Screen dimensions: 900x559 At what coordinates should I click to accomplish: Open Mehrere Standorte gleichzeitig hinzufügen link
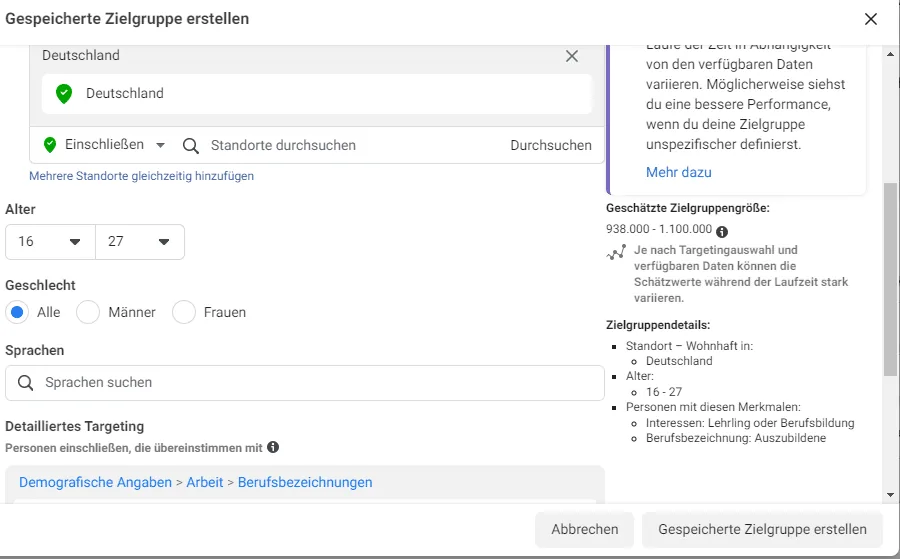click(141, 176)
